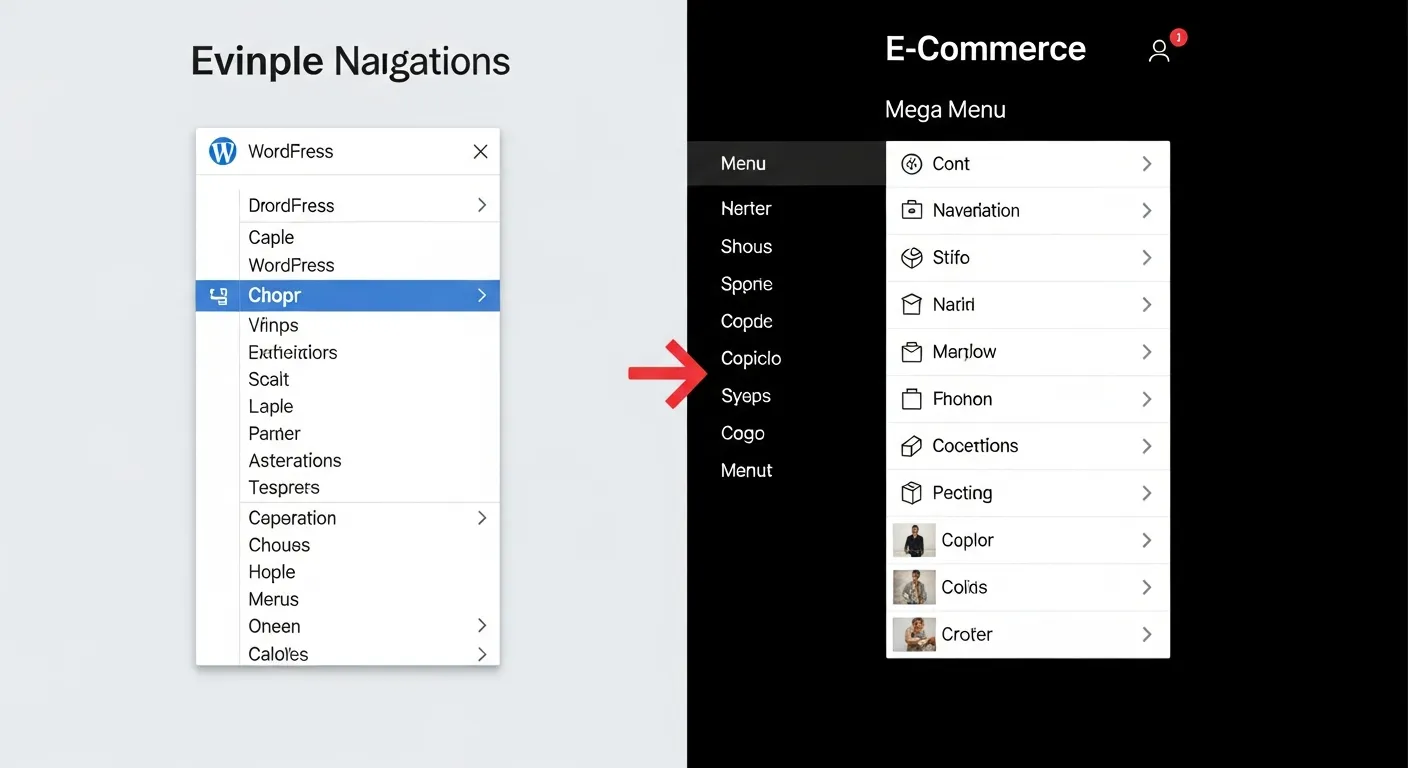1408x768 pixels.
Task: Open the user account icon
Action: [1159, 51]
